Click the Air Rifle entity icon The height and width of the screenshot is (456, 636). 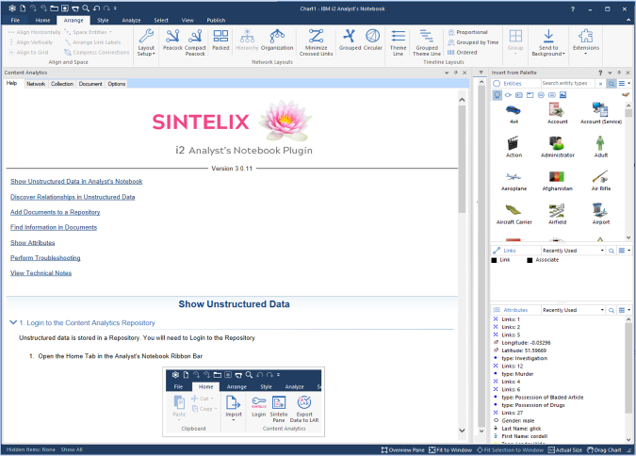[x=600, y=176]
